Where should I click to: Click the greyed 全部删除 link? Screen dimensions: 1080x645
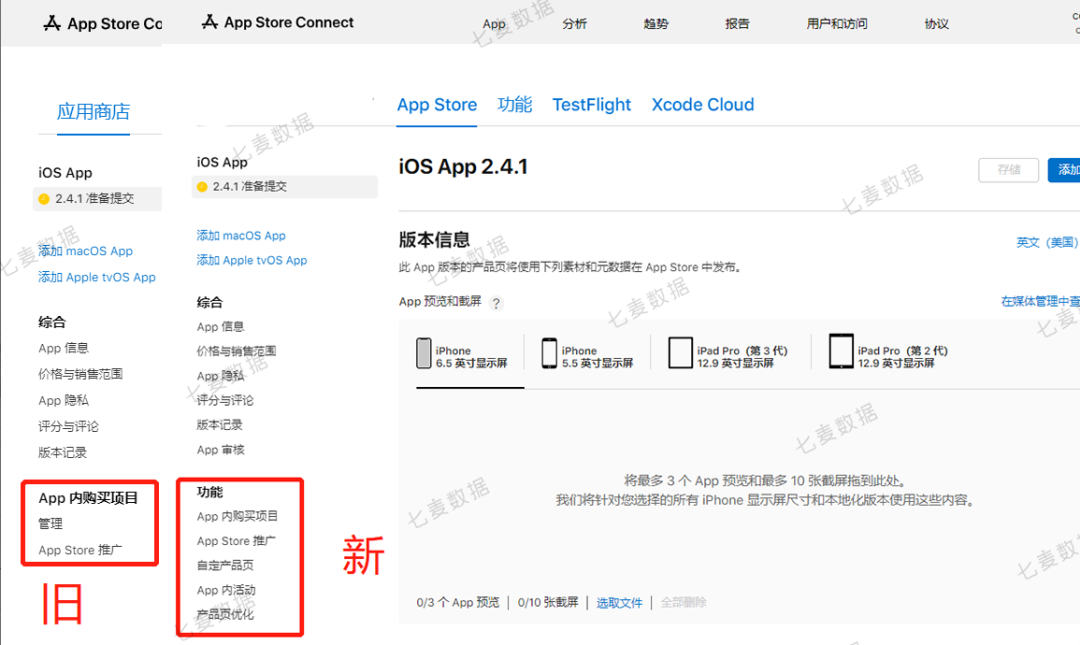point(683,602)
